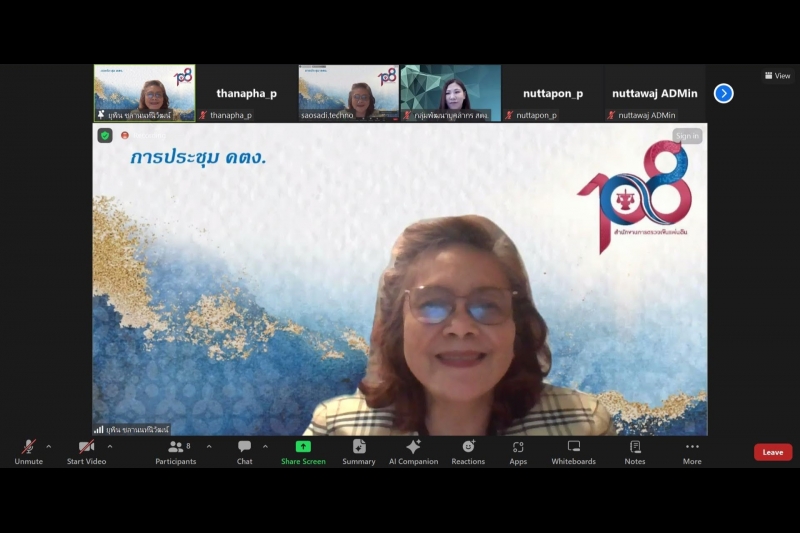The width and height of the screenshot is (800, 533).
Task: Click the Sign in button
Action: coord(687,136)
